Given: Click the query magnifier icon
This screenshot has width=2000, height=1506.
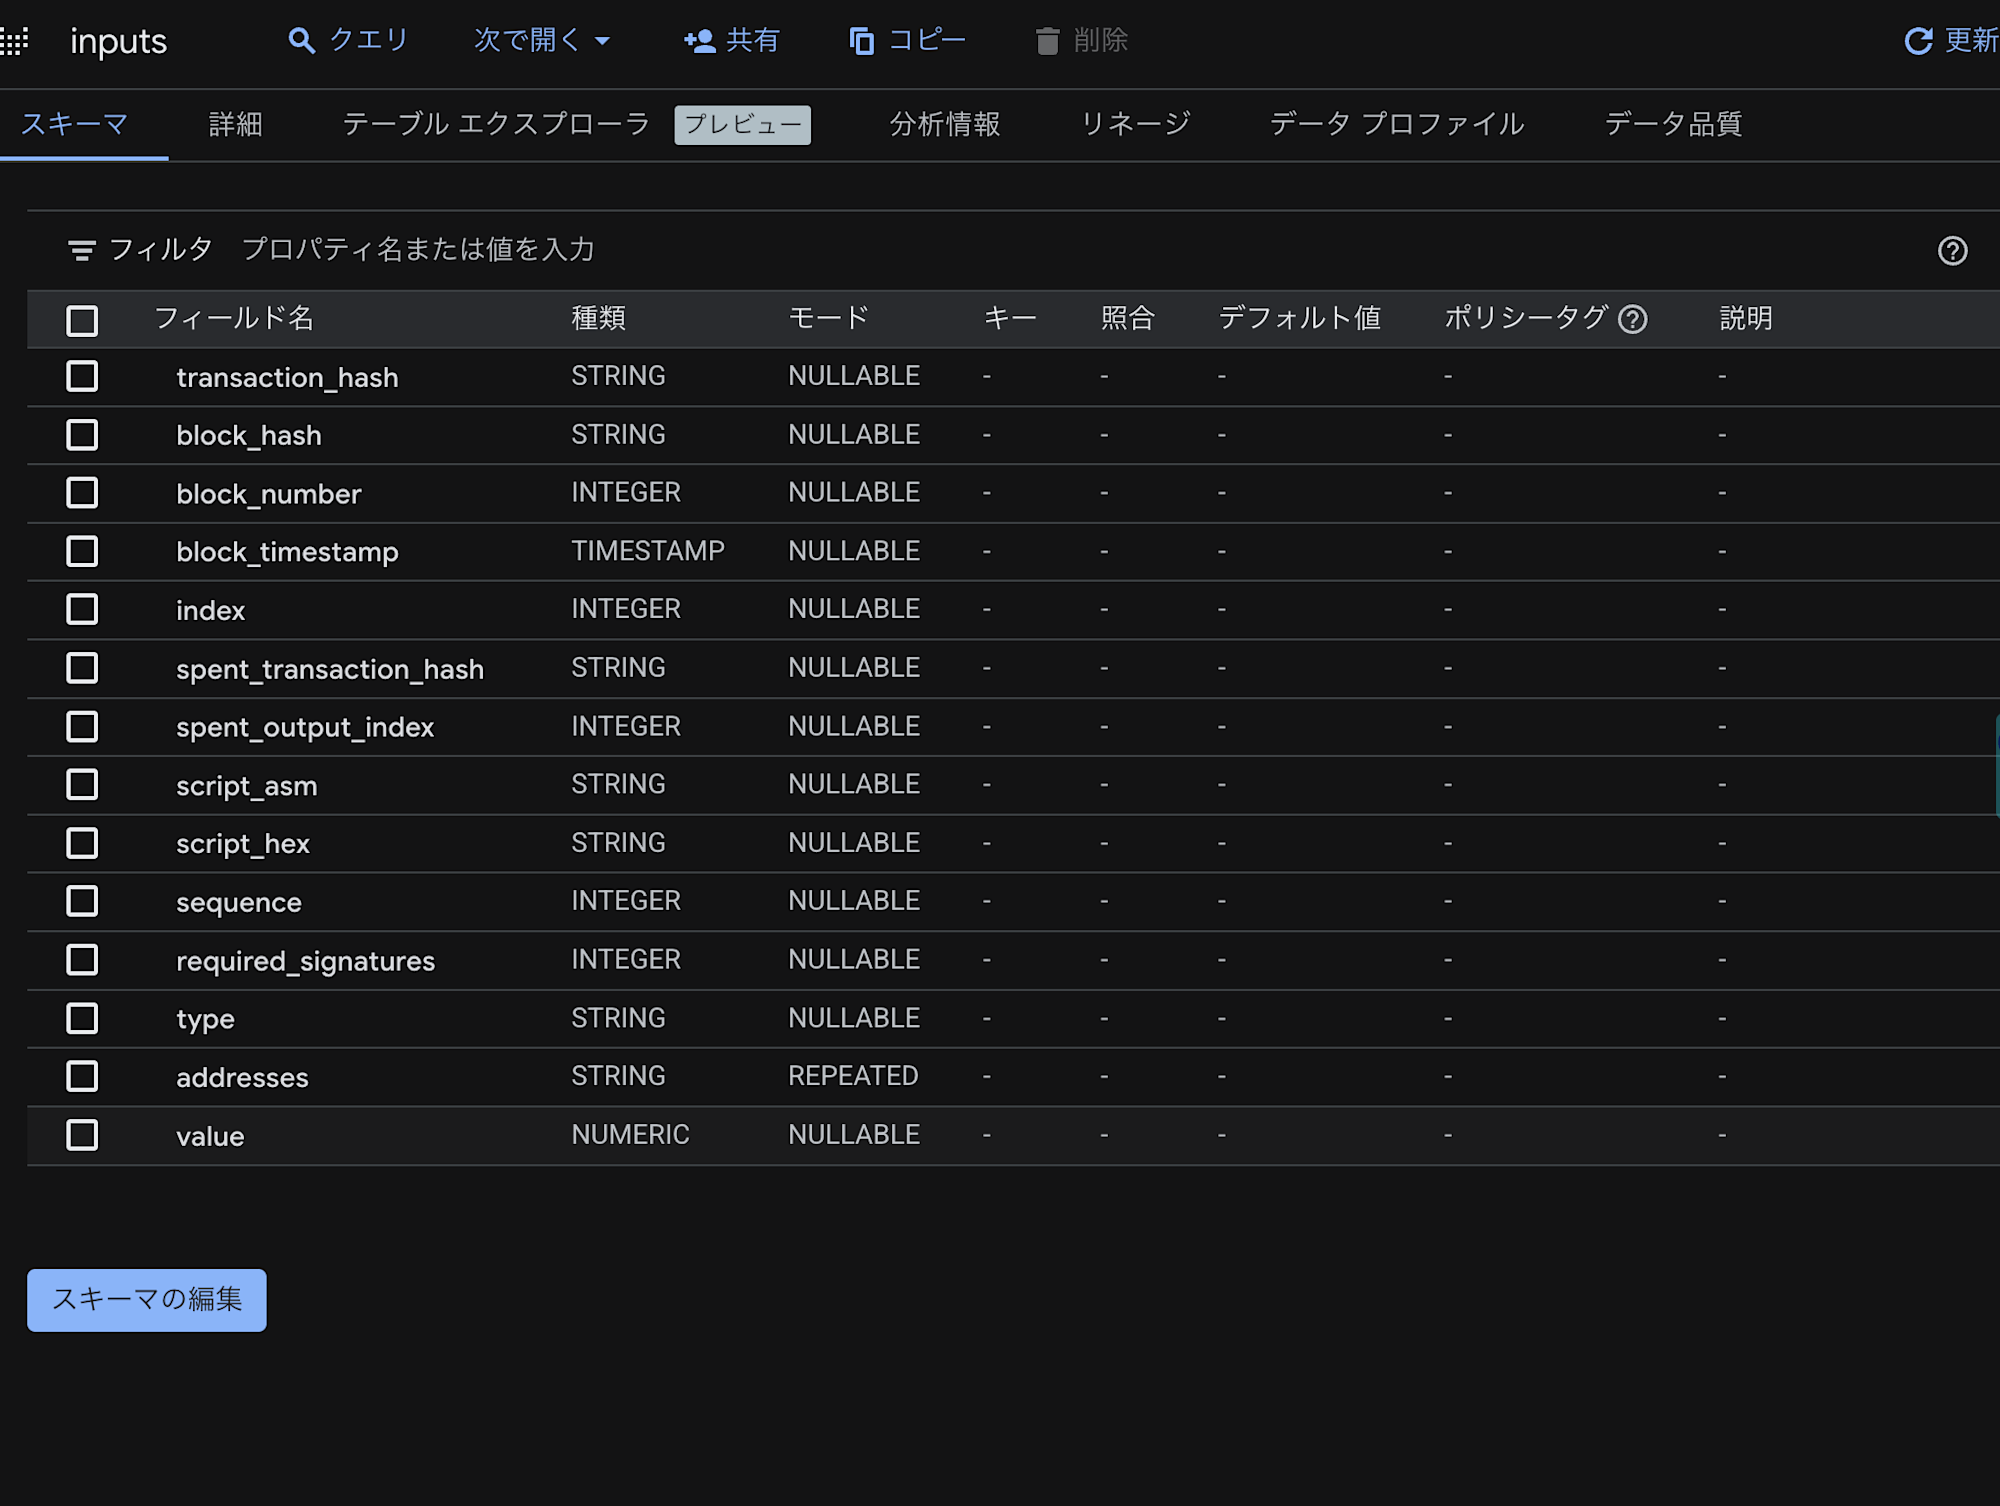Looking at the screenshot, I should pyautogui.click(x=301, y=41).
